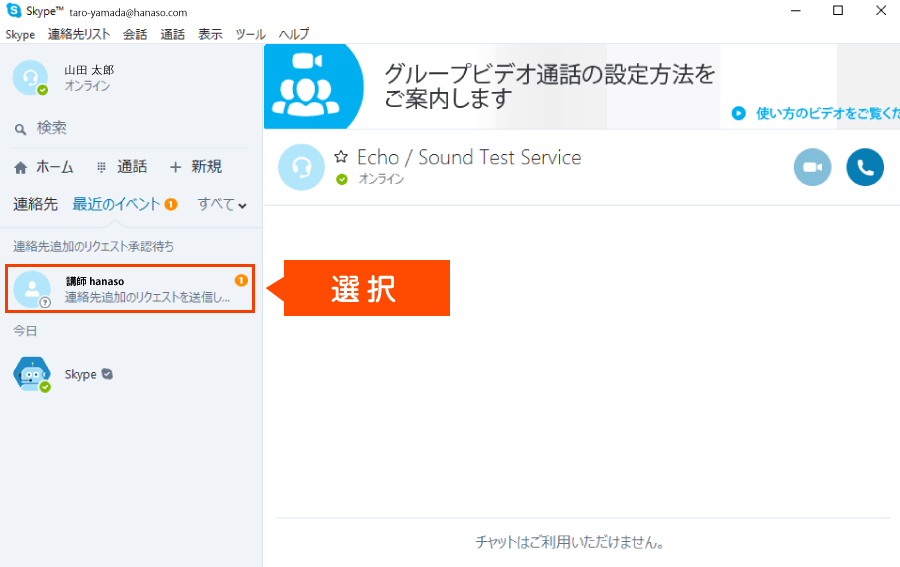
Task: Click the + 新規 plus icon
Action: pos(176,167)
